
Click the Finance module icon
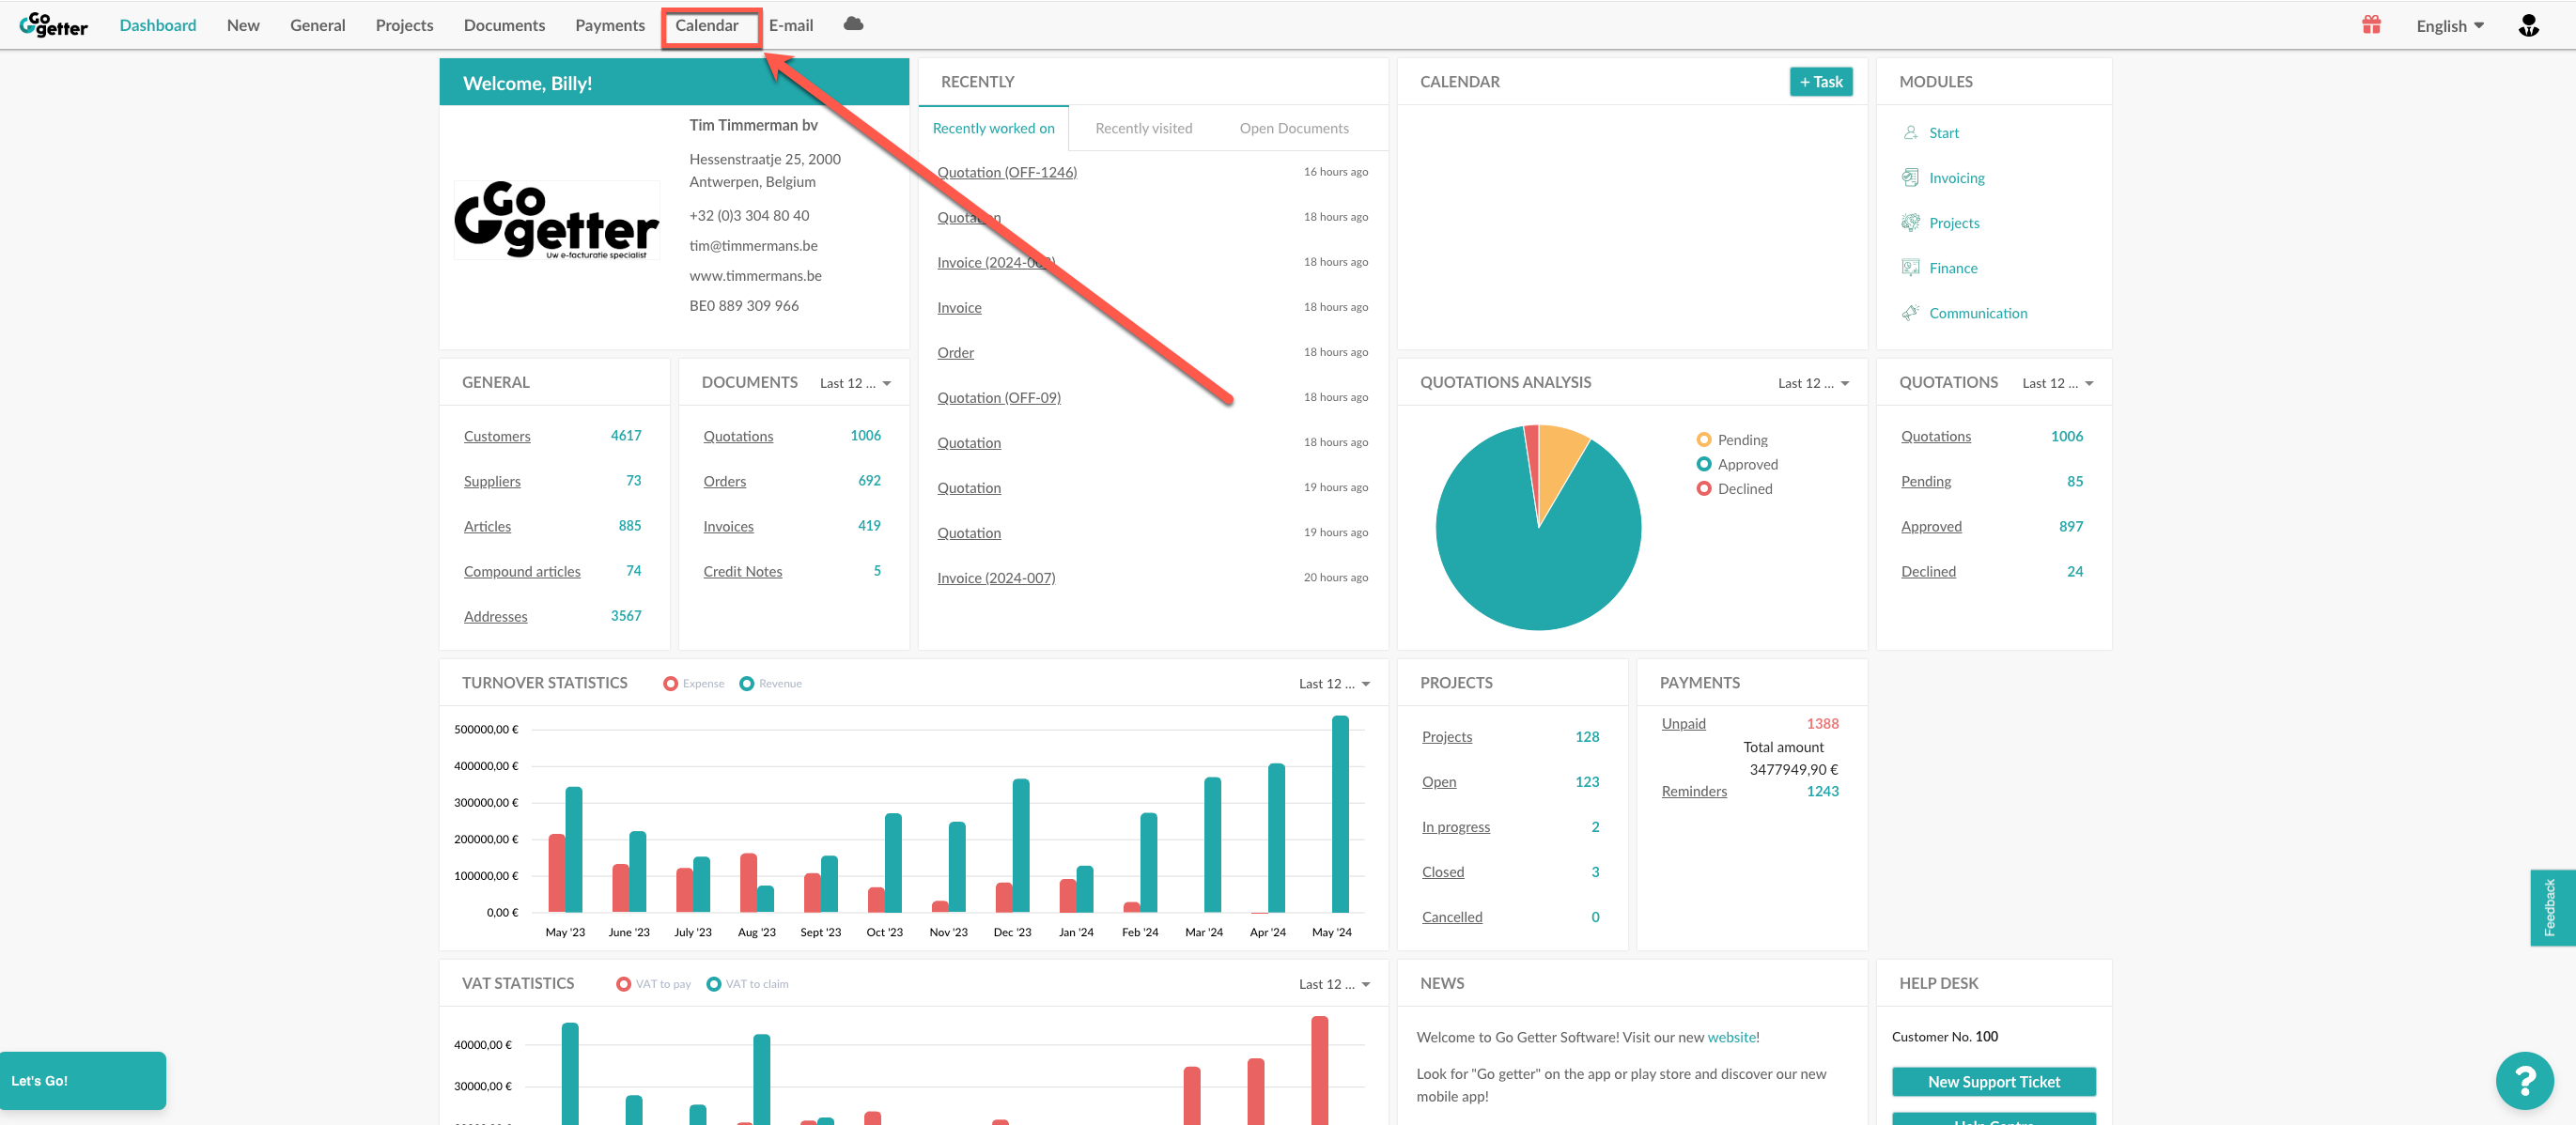point(1910,268)
